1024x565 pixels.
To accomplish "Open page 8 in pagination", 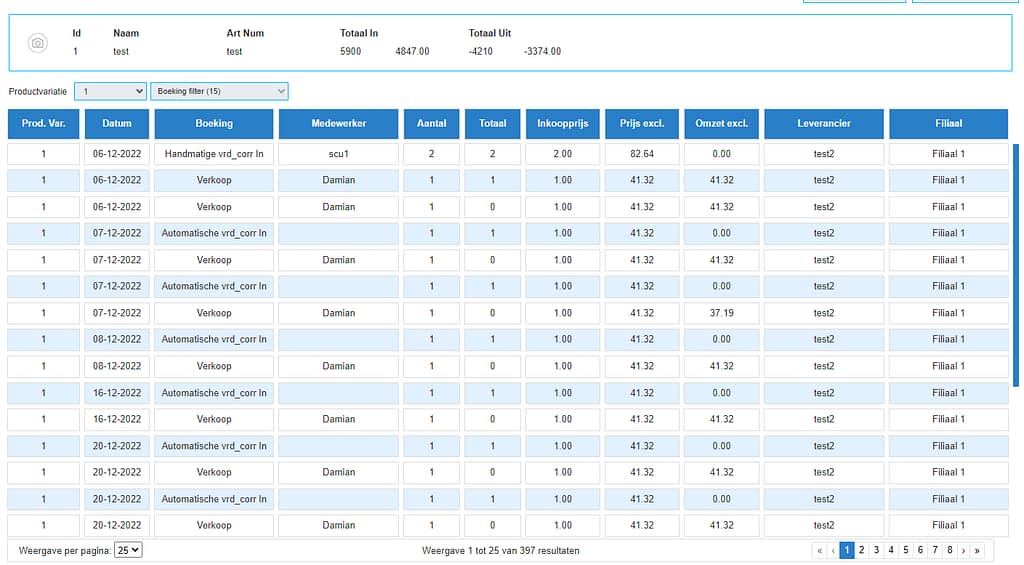I will click(950, 551).
